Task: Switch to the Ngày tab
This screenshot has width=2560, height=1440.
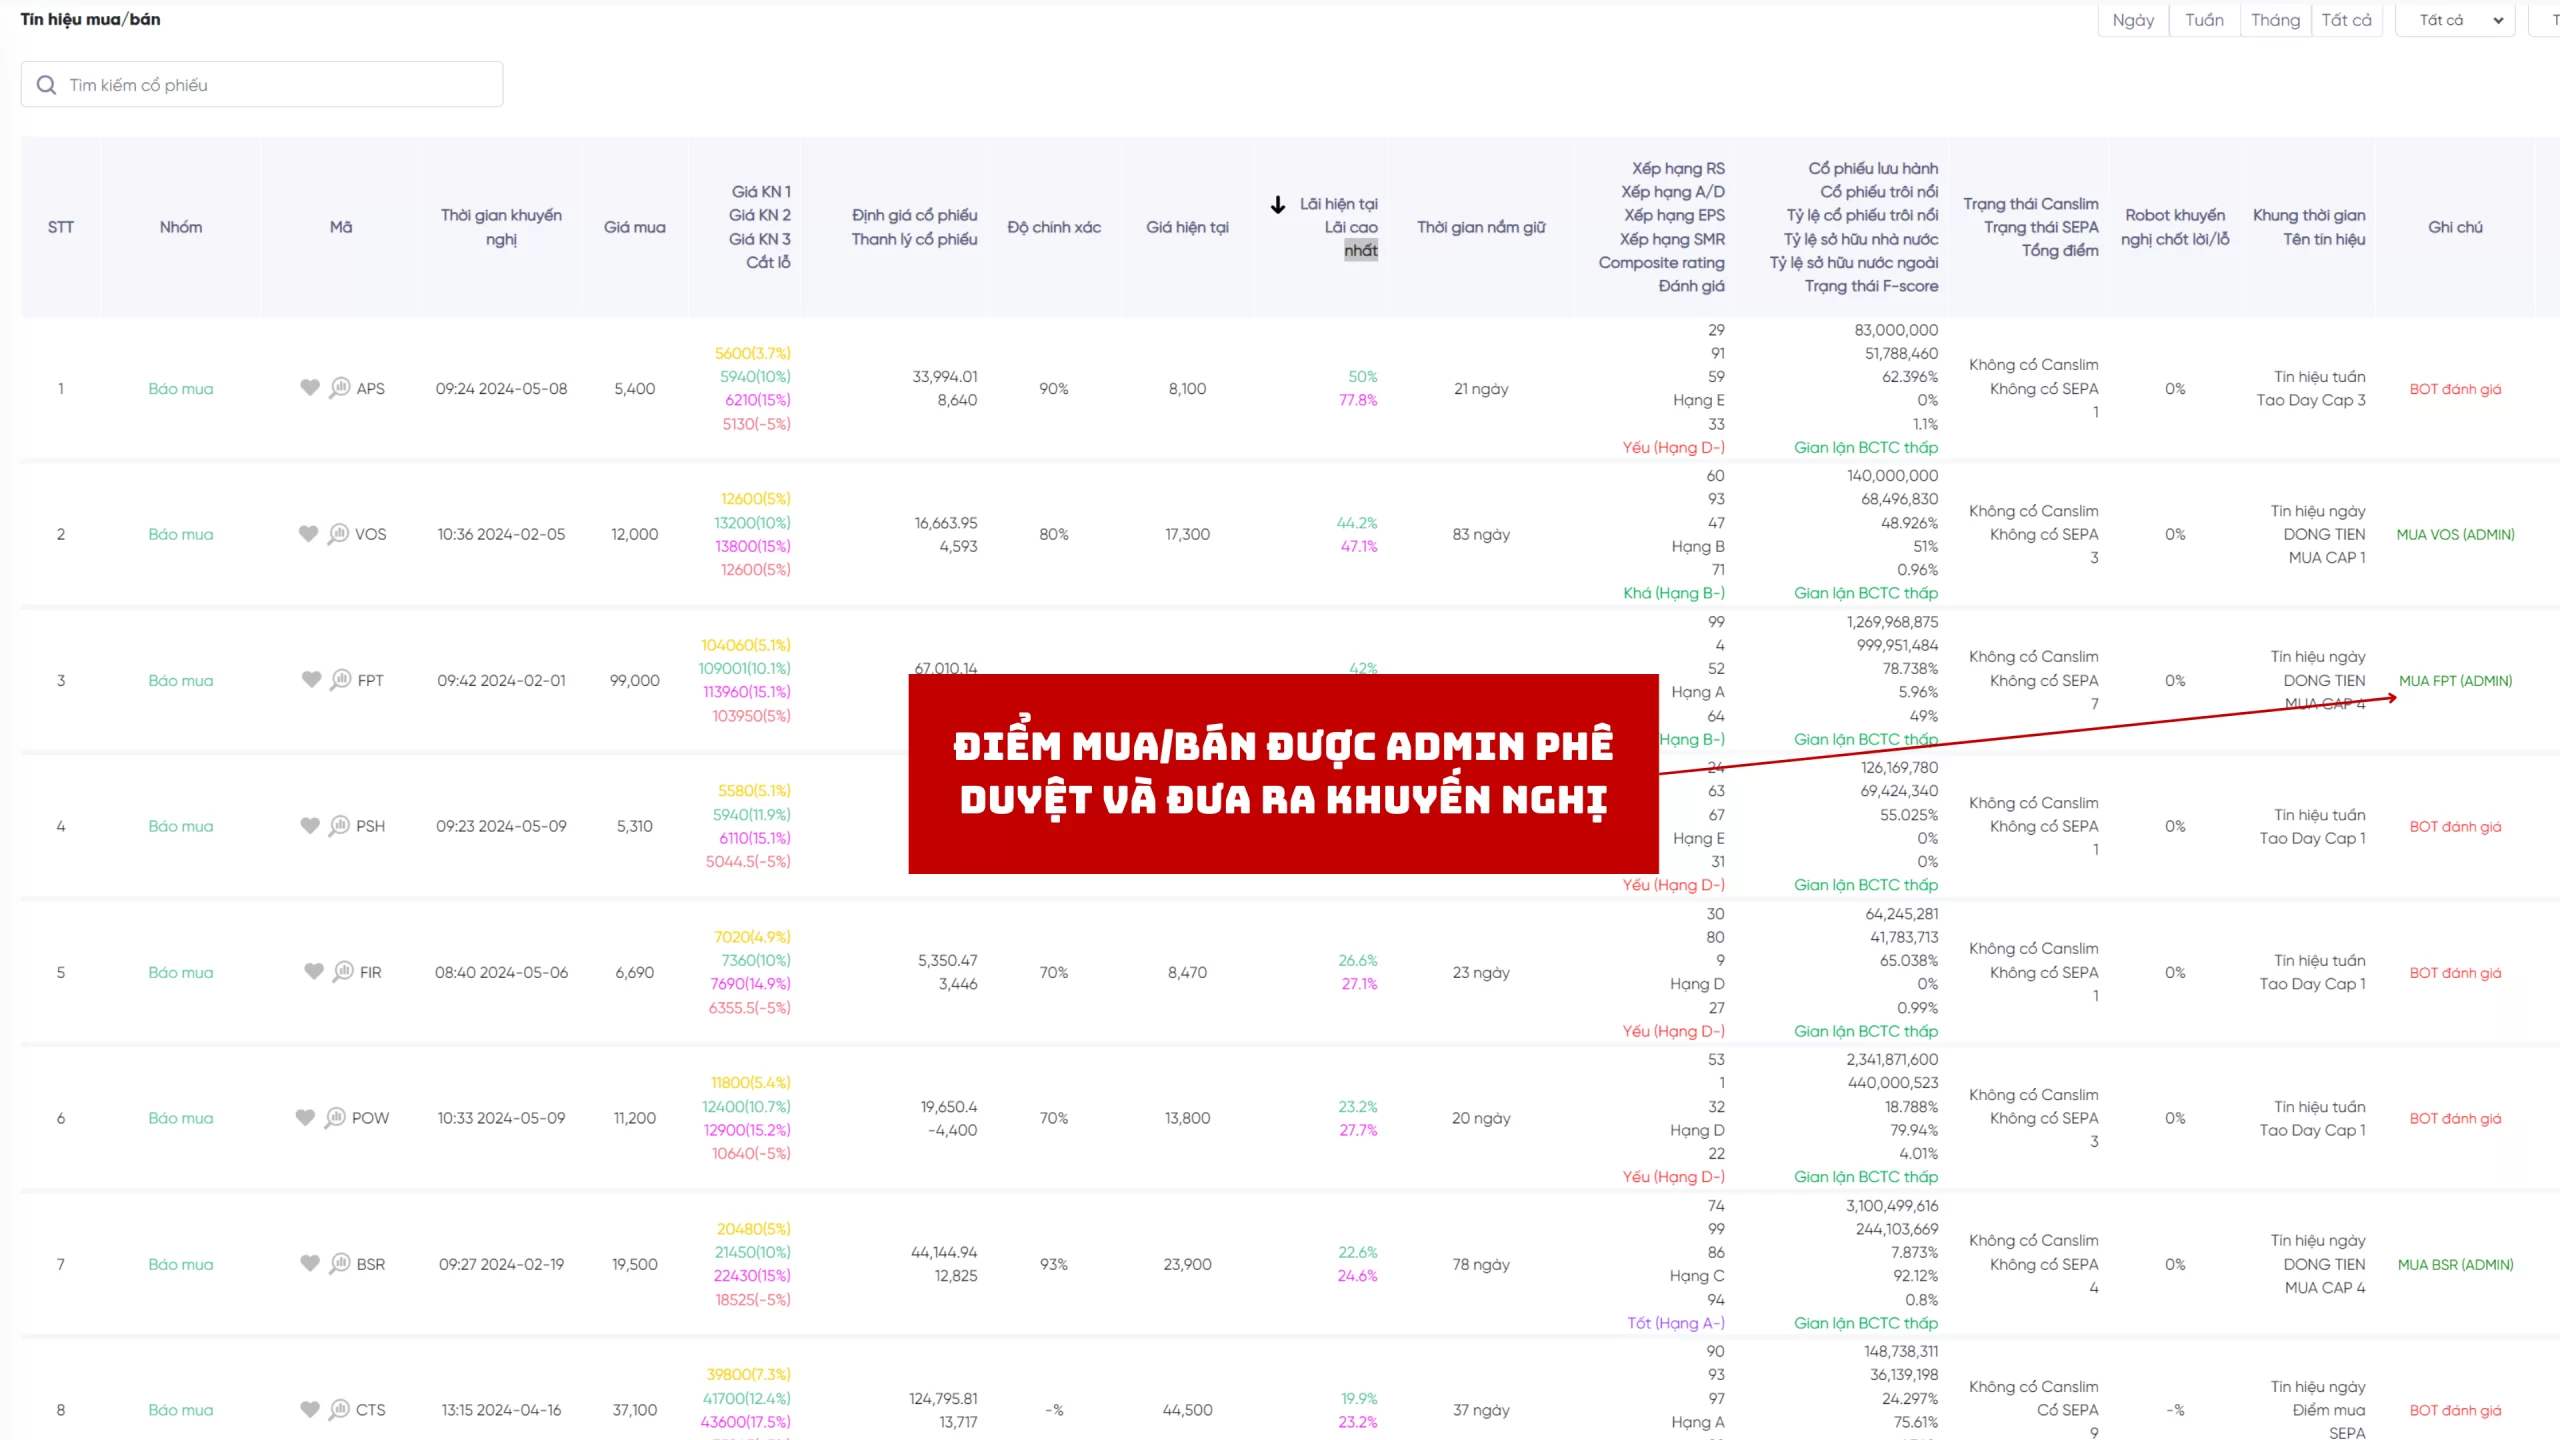Action: tap(2133, 20)
